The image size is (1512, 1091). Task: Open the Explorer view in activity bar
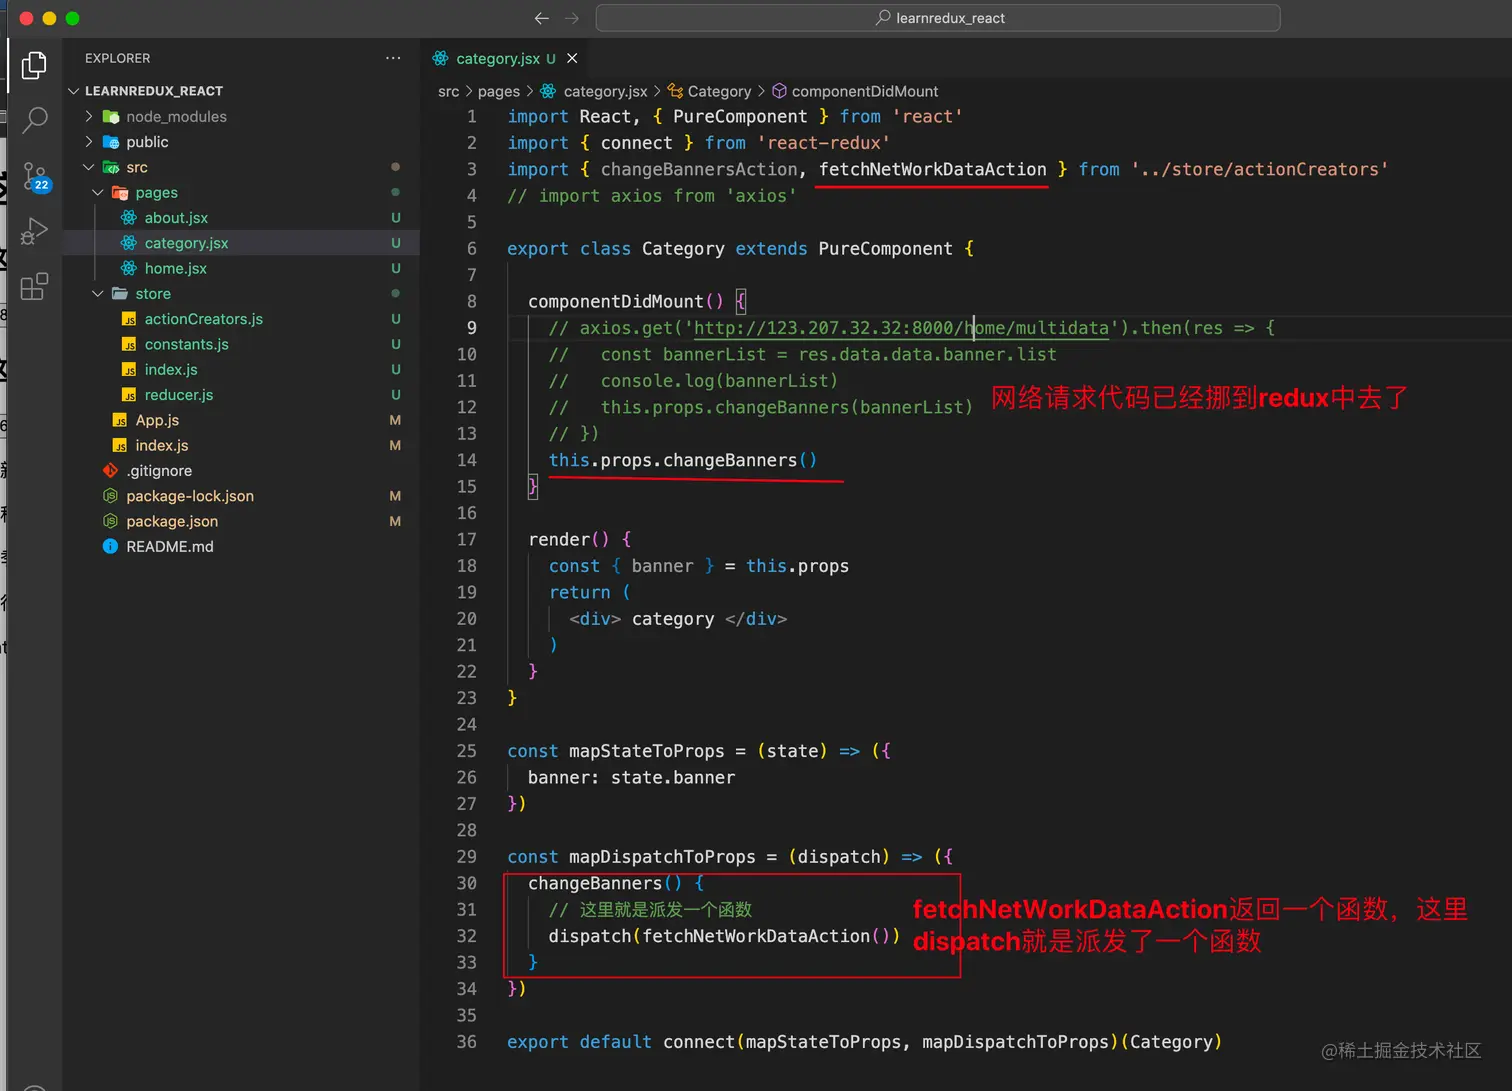point(34,65)
